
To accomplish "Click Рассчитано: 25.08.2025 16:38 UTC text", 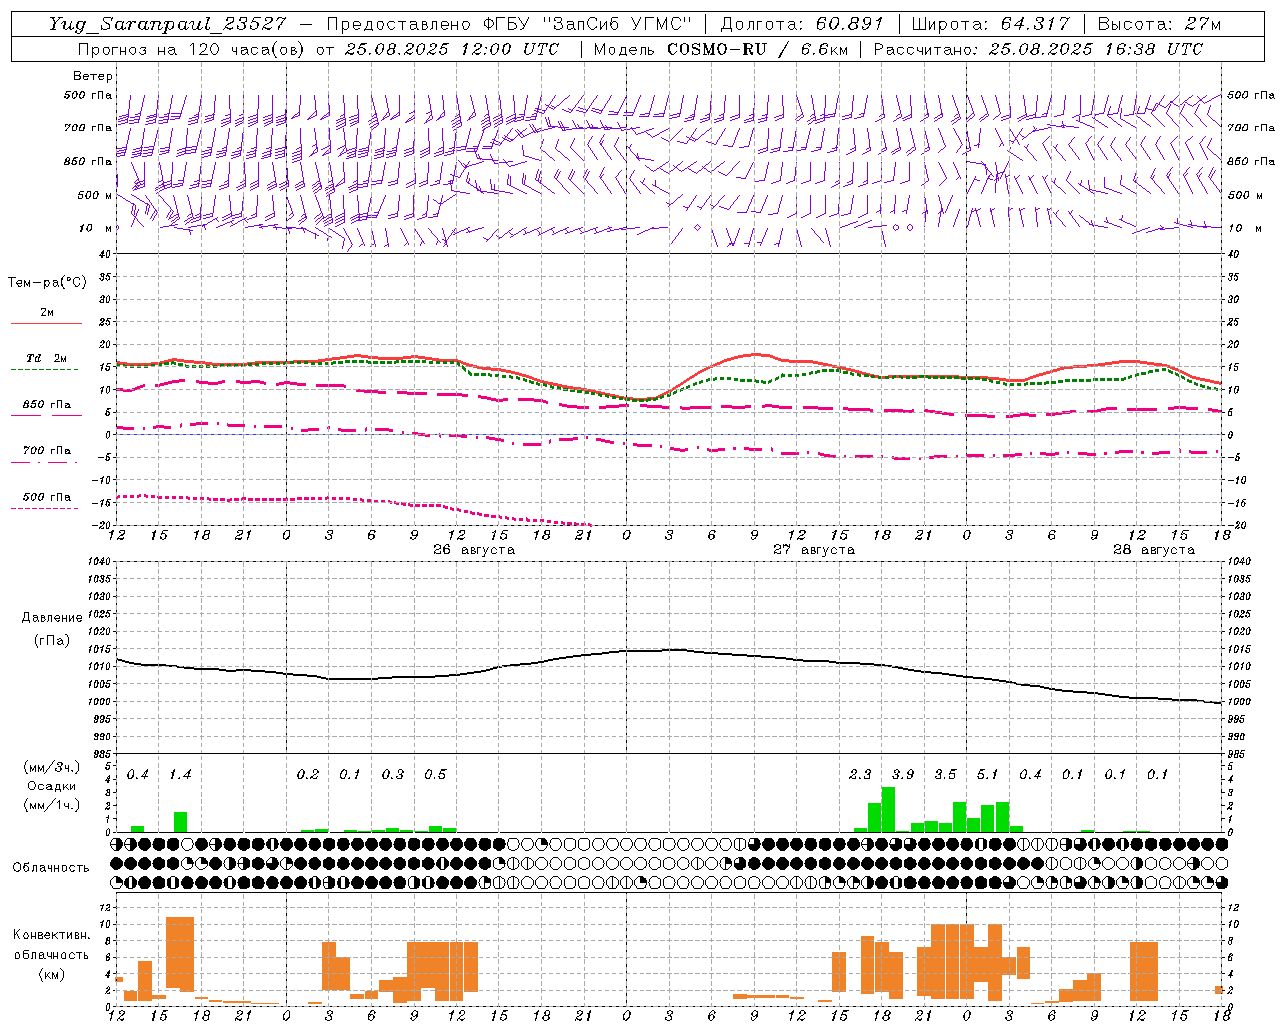I will click(1038, 49).
